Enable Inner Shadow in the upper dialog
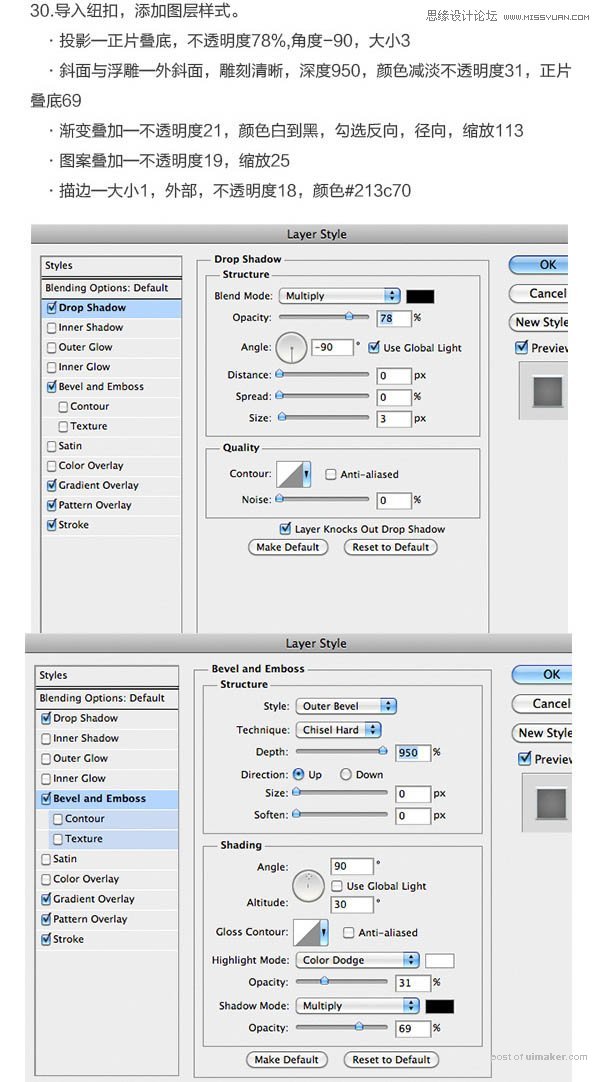This screenshot has height=1082, width=600. (52, 328)
